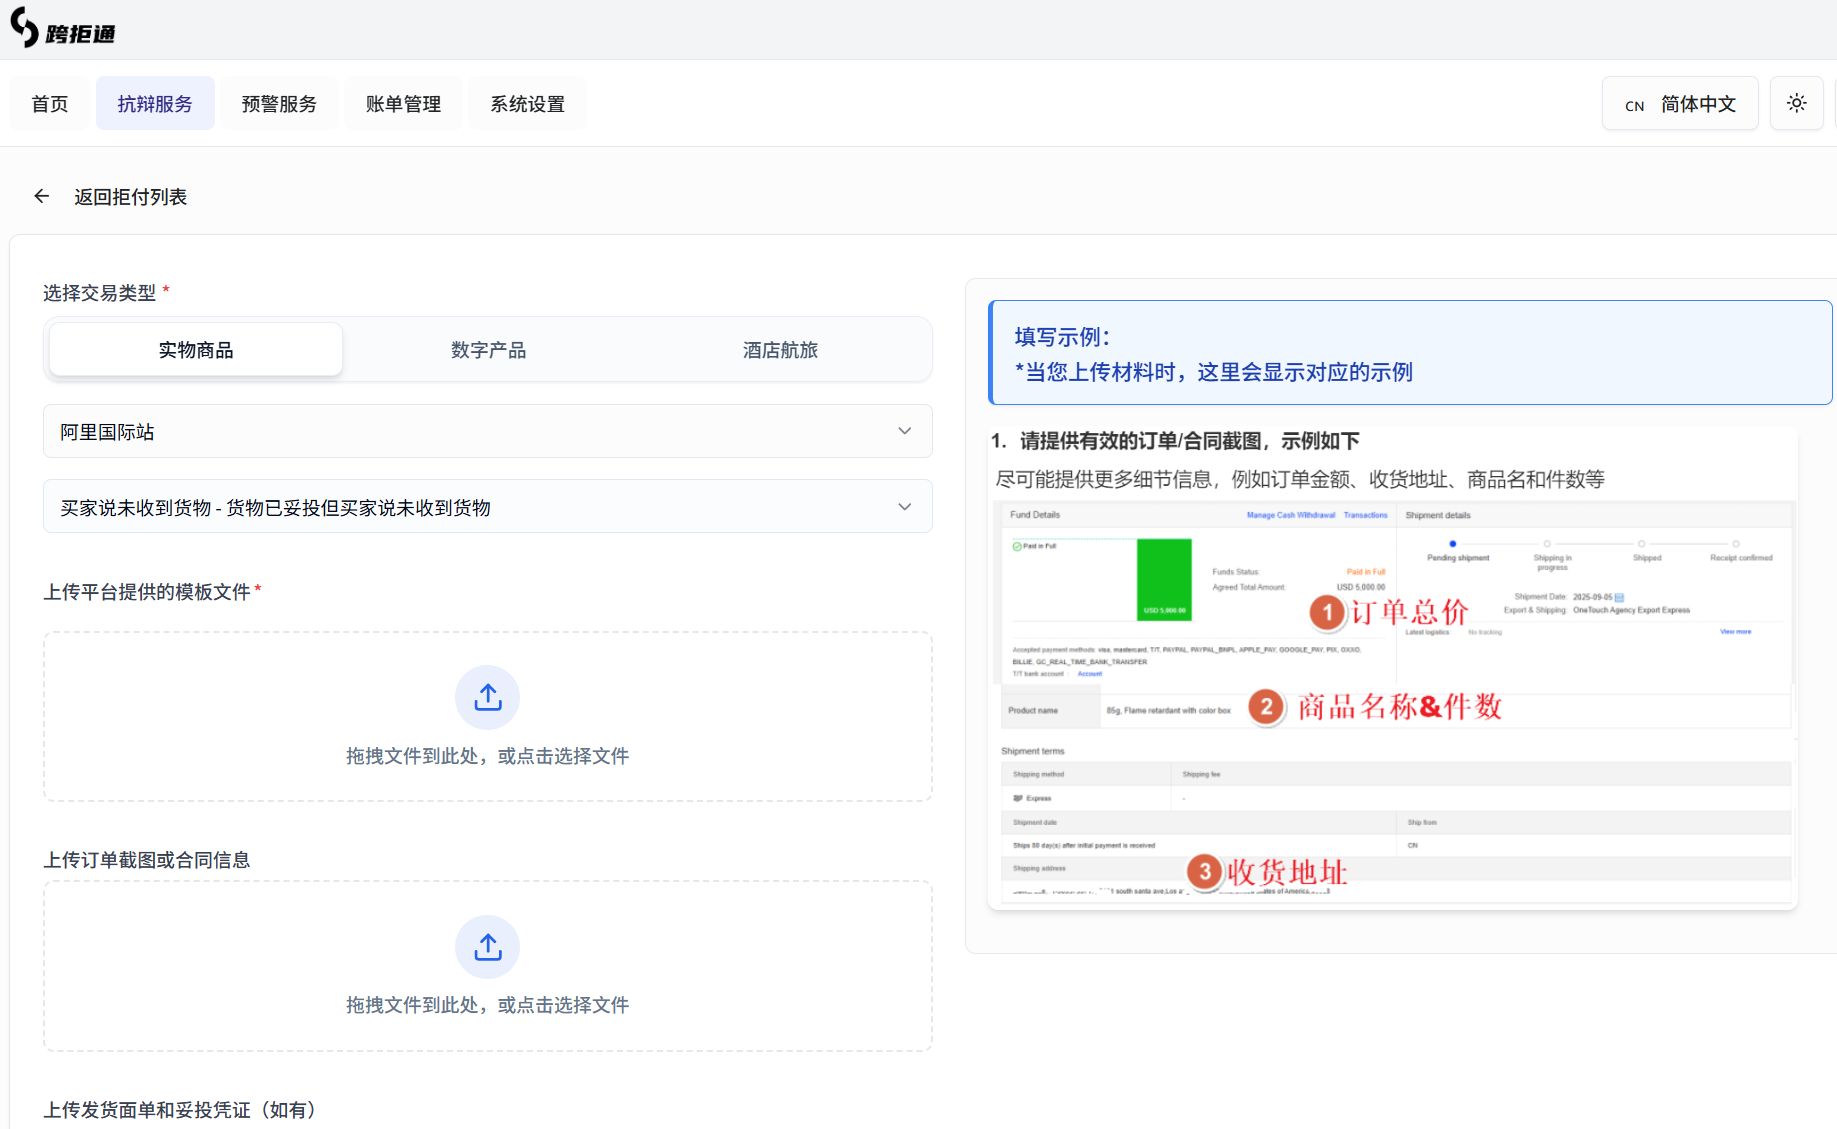Select 酒店航旅 transaction type
This screenshot has height=1129, width=1837.
point(780,350)
